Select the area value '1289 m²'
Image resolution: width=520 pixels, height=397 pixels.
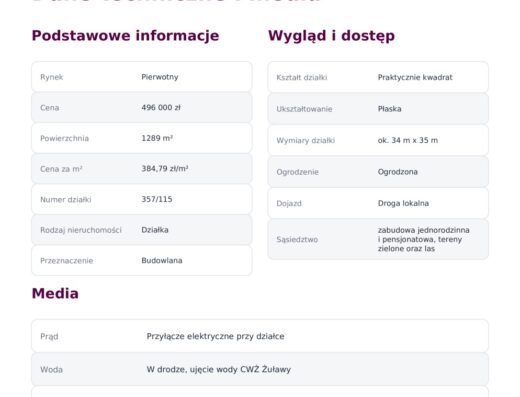tap(157, 138)
